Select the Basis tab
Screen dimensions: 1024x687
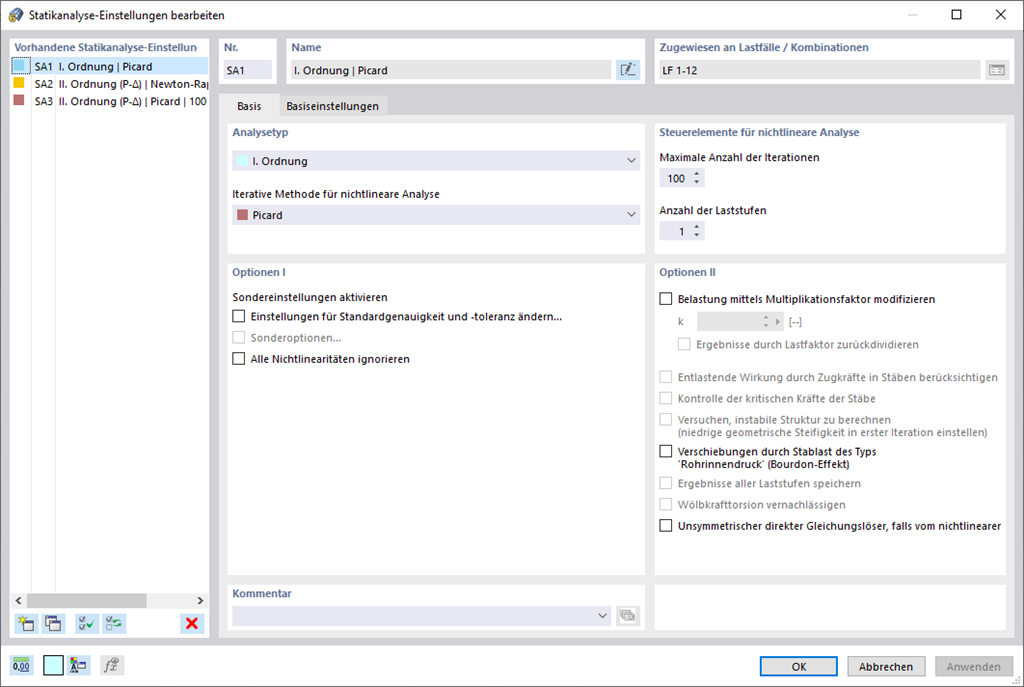pos(249,106)
